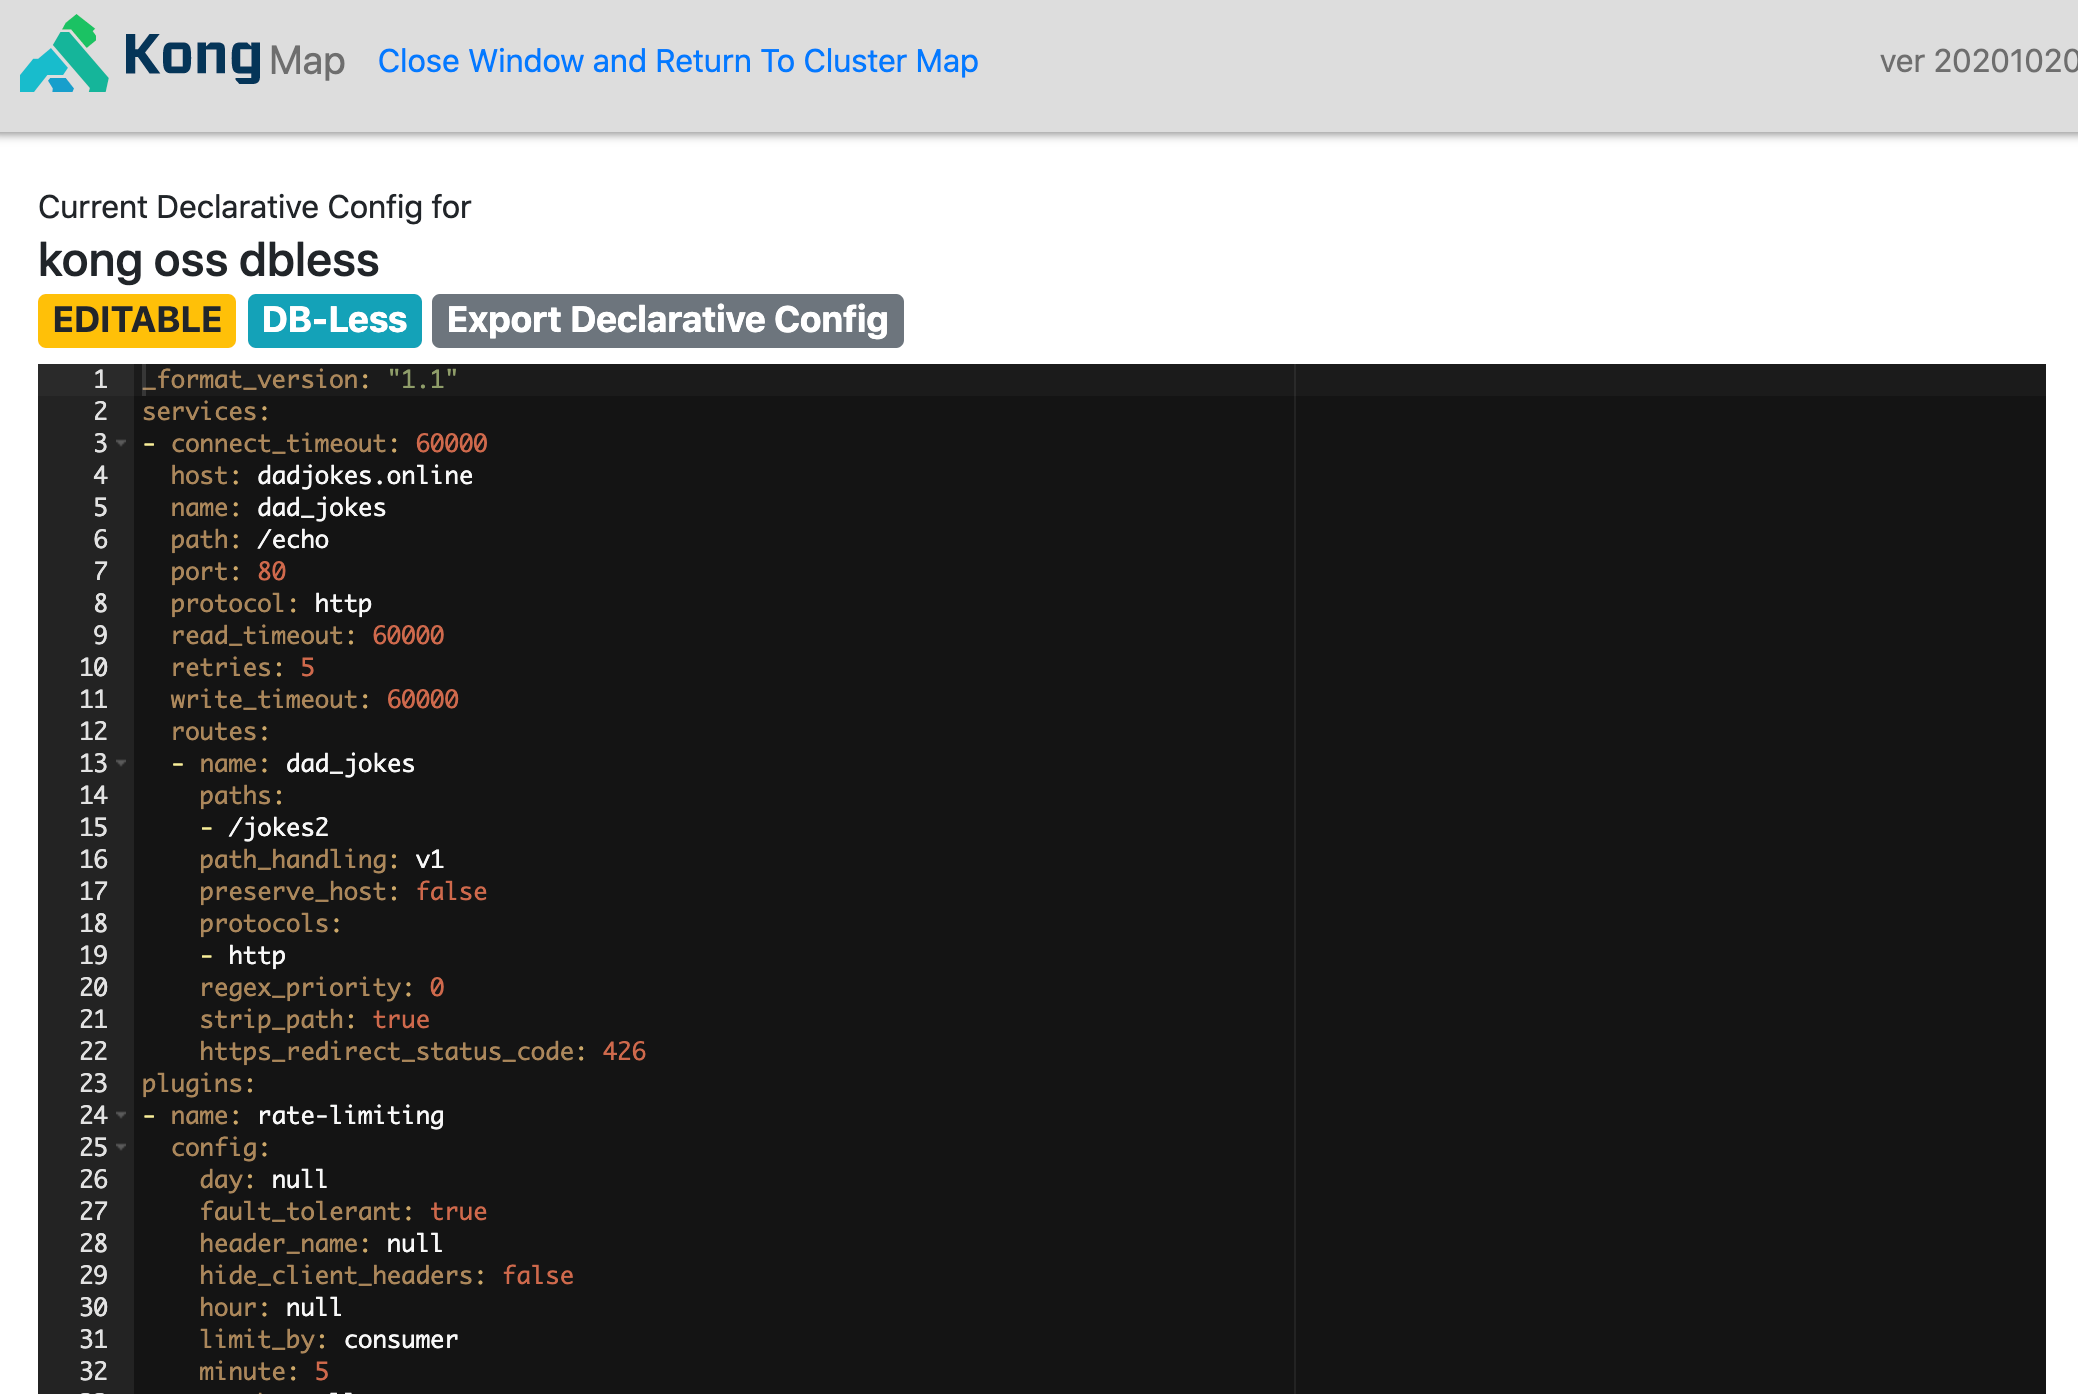
Task: Click the _format_version value 1.1
Action: pos(426,379)
